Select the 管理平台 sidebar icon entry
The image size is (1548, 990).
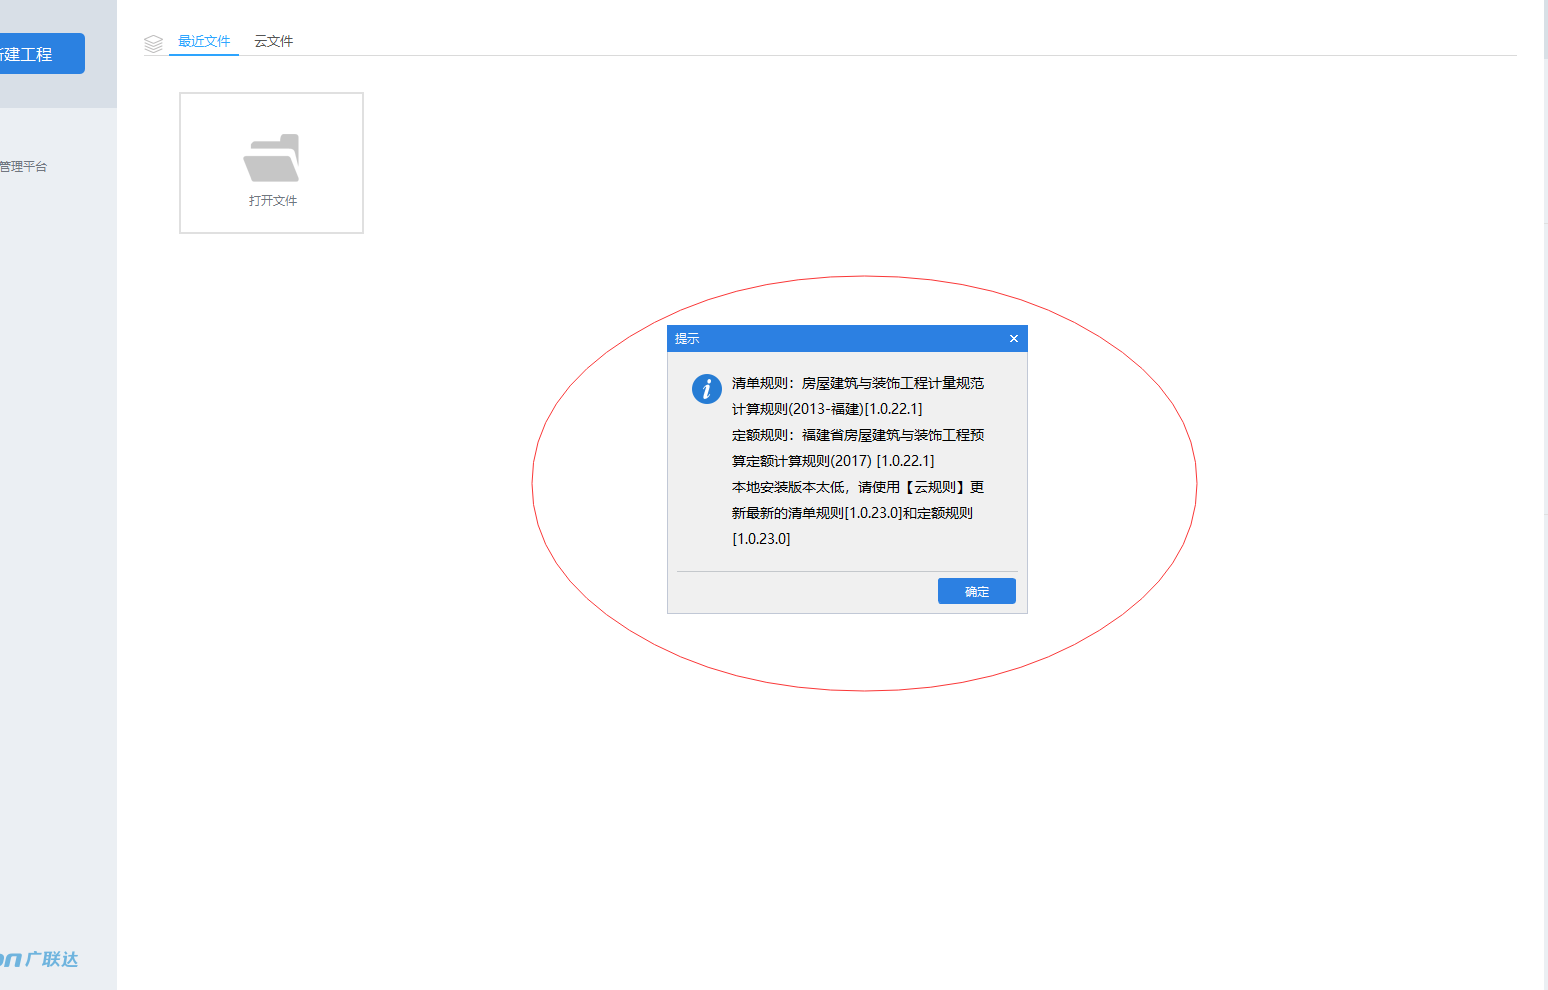(x=22, y=166)
